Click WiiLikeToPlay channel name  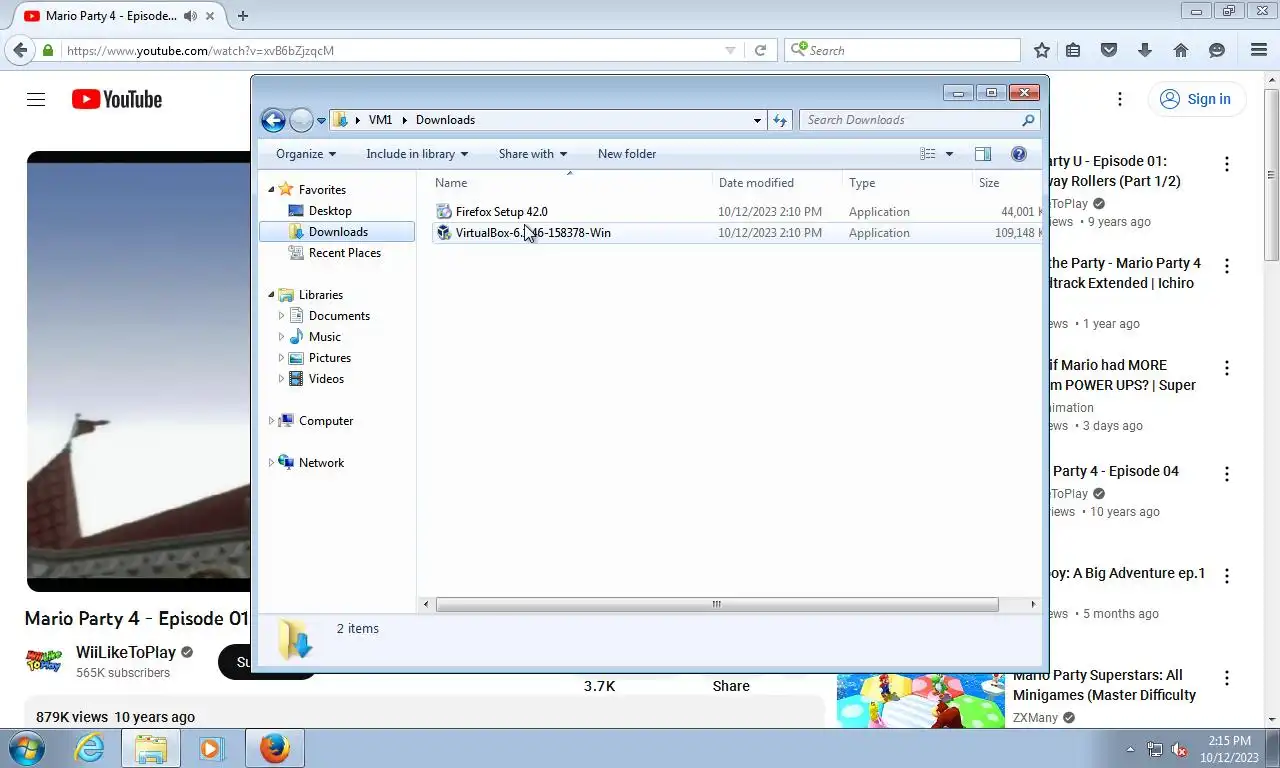(x=126, y=652)
